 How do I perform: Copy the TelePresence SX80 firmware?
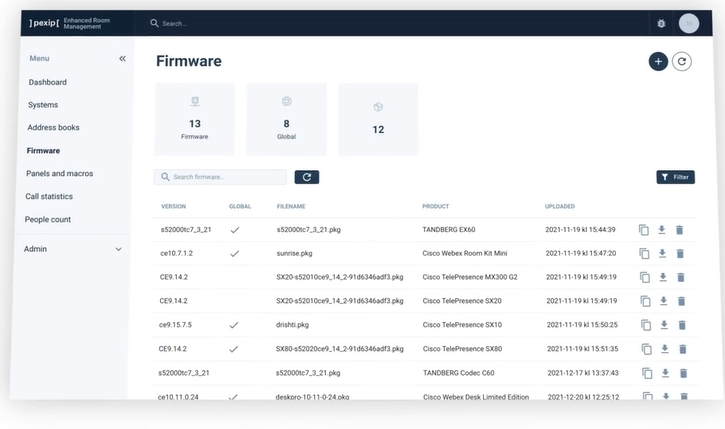click(x=646, y=349)
